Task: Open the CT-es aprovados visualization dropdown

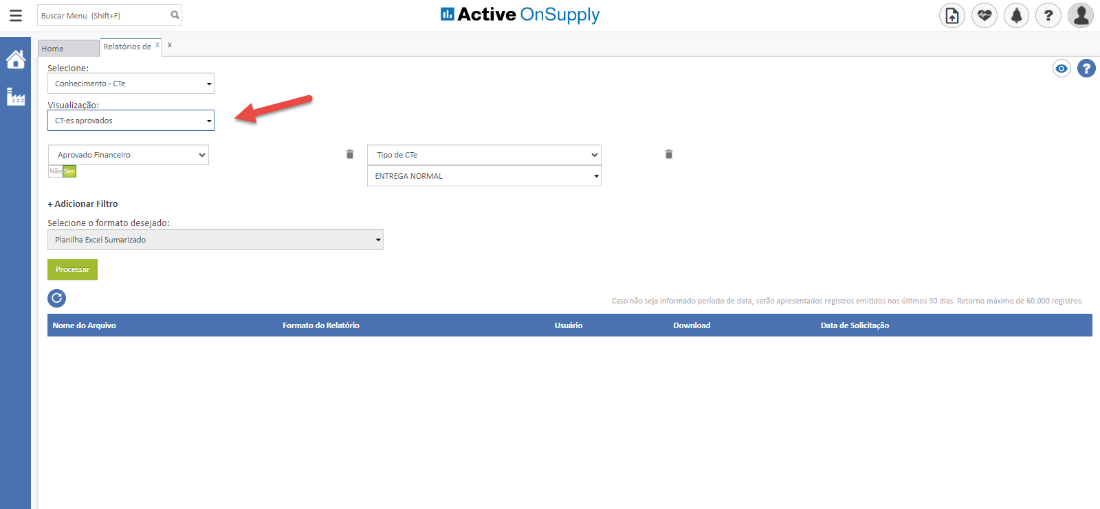Action: [131, 121]
